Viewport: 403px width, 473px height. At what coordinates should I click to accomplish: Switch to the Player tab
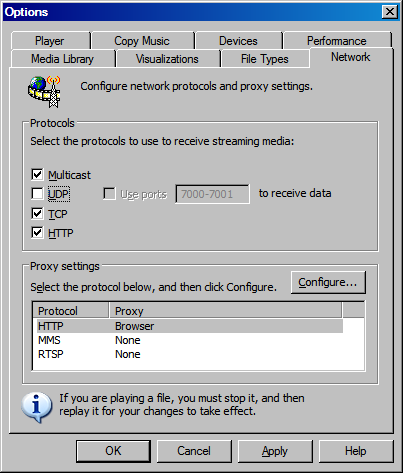click(50, 41)
